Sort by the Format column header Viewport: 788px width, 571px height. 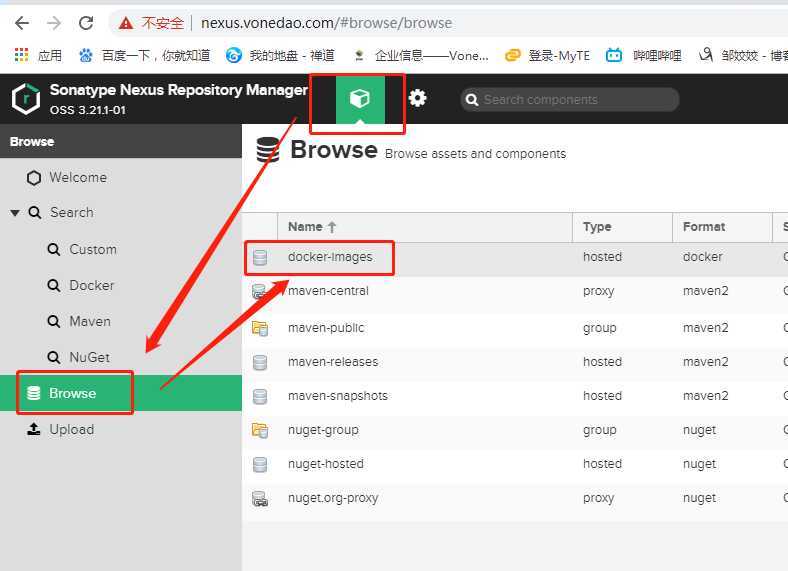pos(722,227)
